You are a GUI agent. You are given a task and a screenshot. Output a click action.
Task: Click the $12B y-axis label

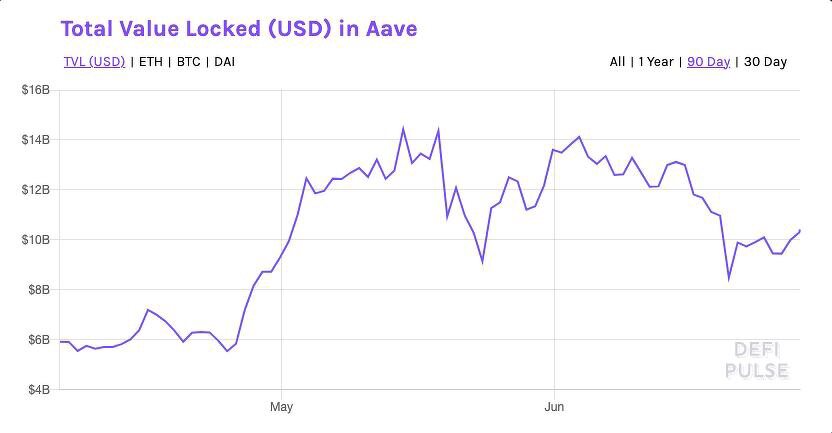tap(36, 190)
